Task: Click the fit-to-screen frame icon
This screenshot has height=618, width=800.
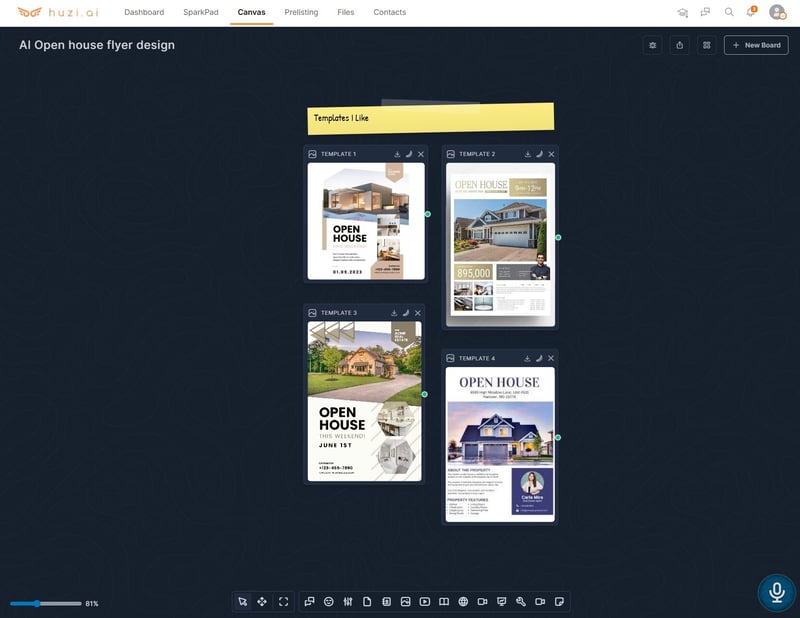Action: pyautogui.click(x=284, y=602)
